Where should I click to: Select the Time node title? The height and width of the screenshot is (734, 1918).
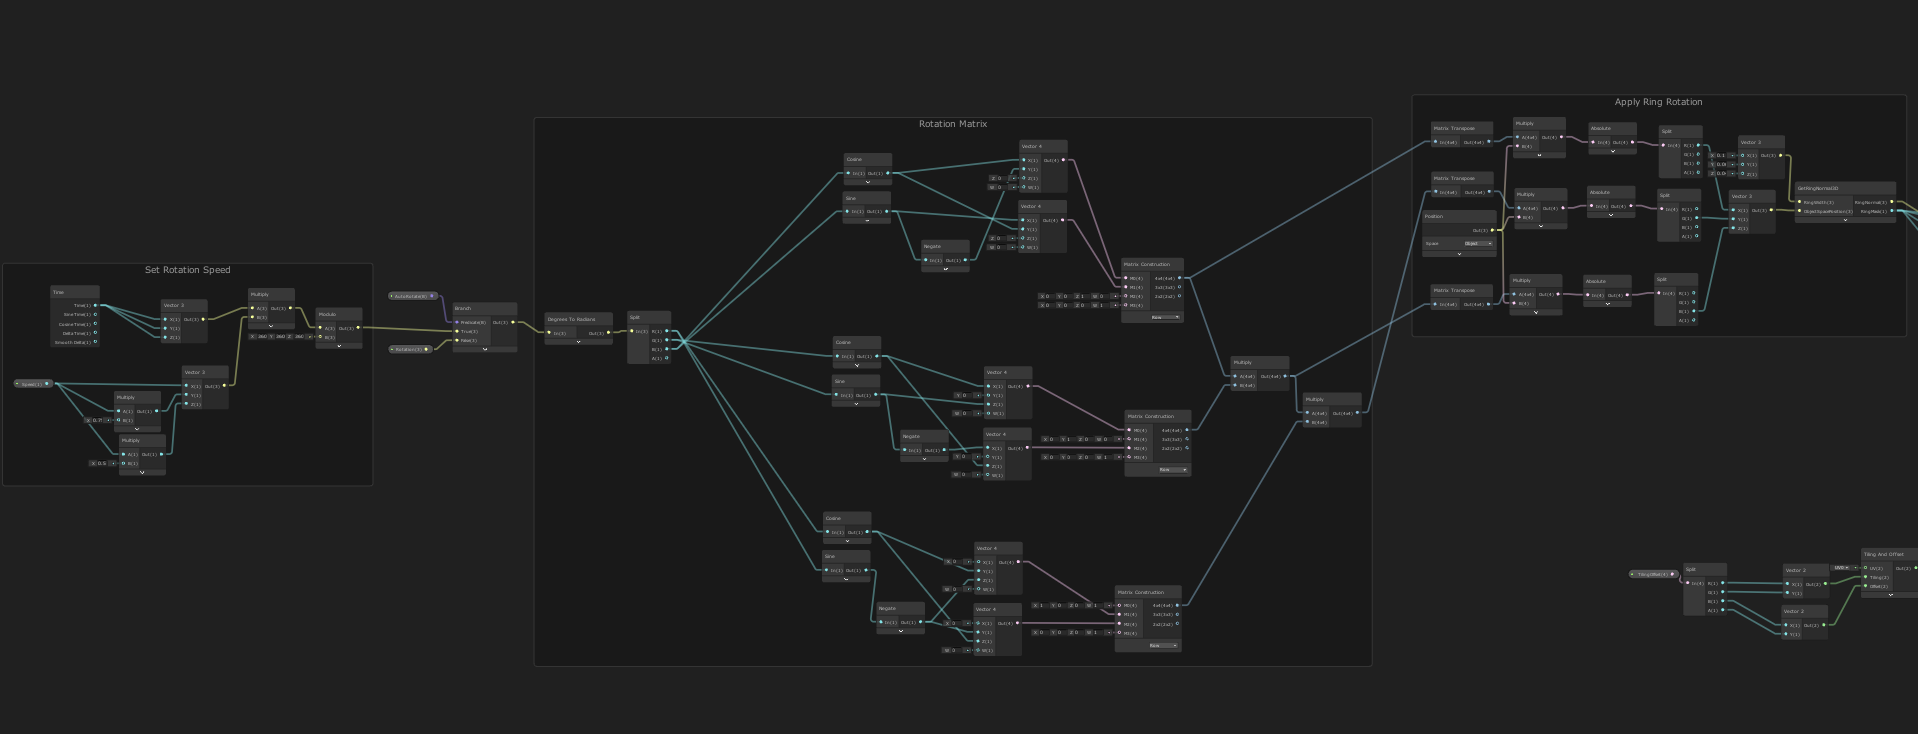[x=58, y=292]
